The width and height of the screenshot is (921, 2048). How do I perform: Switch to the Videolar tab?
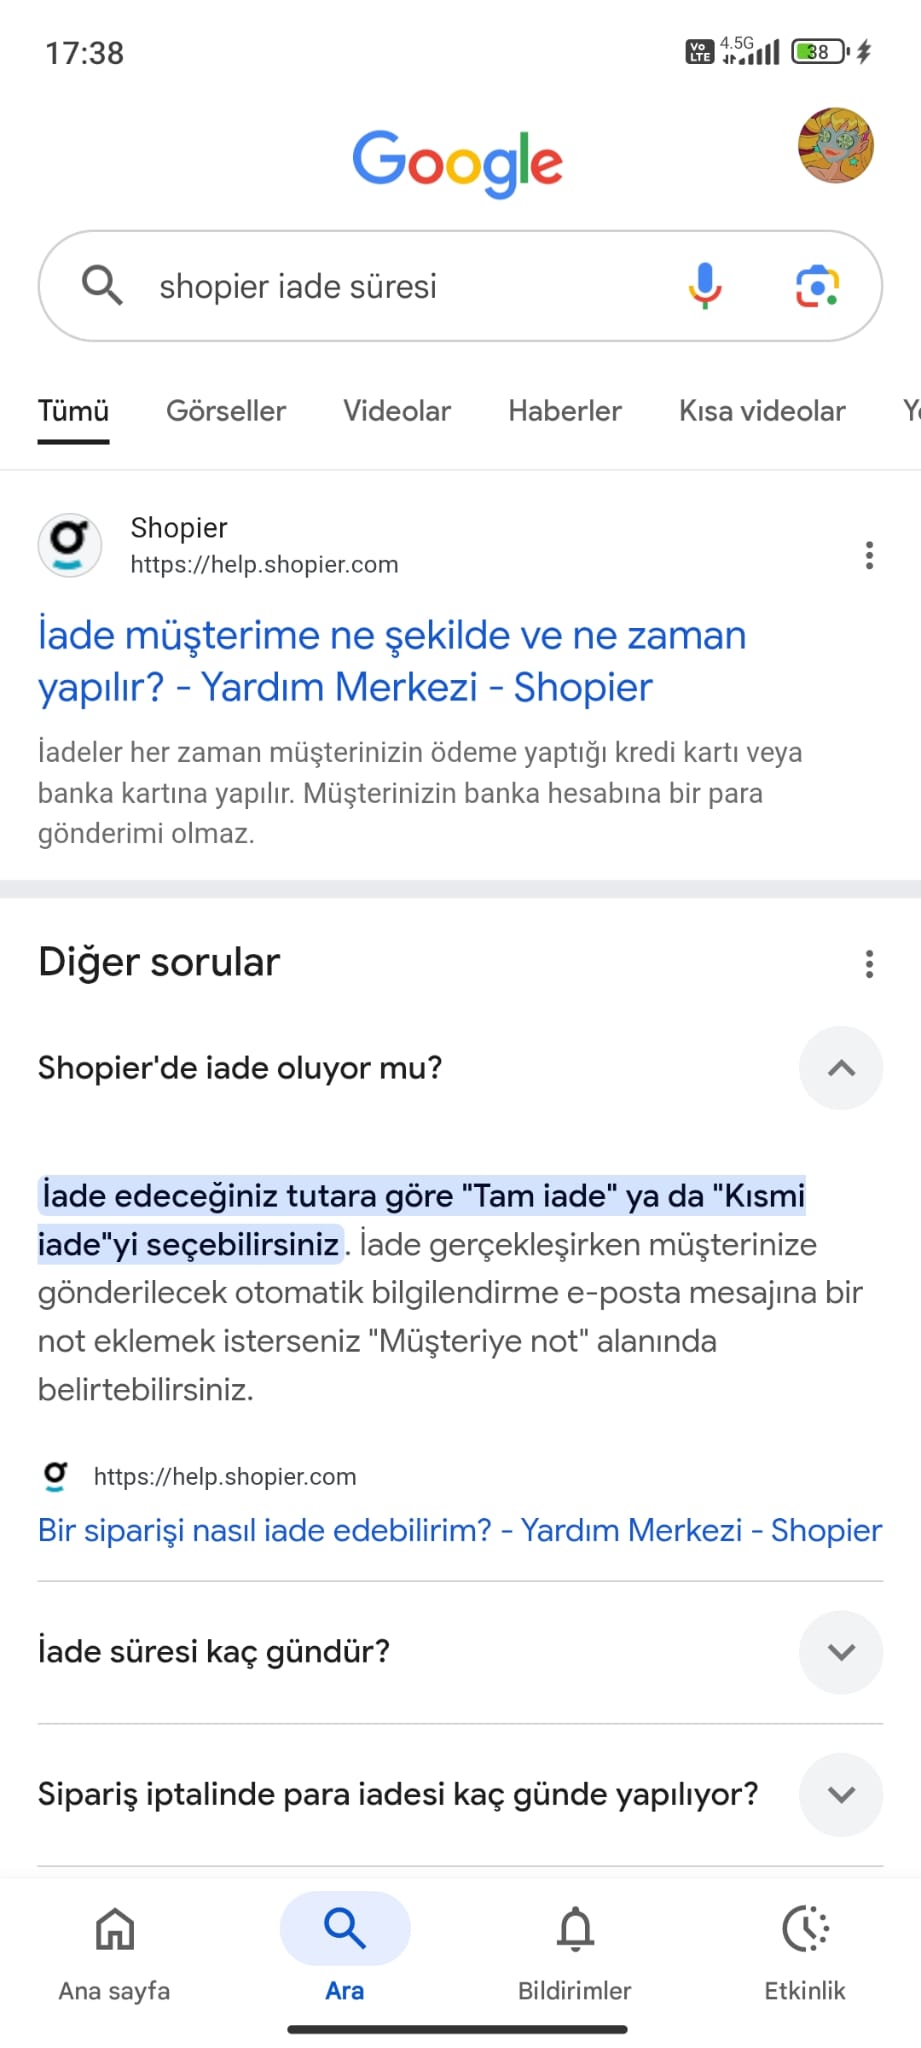(397, 411)
